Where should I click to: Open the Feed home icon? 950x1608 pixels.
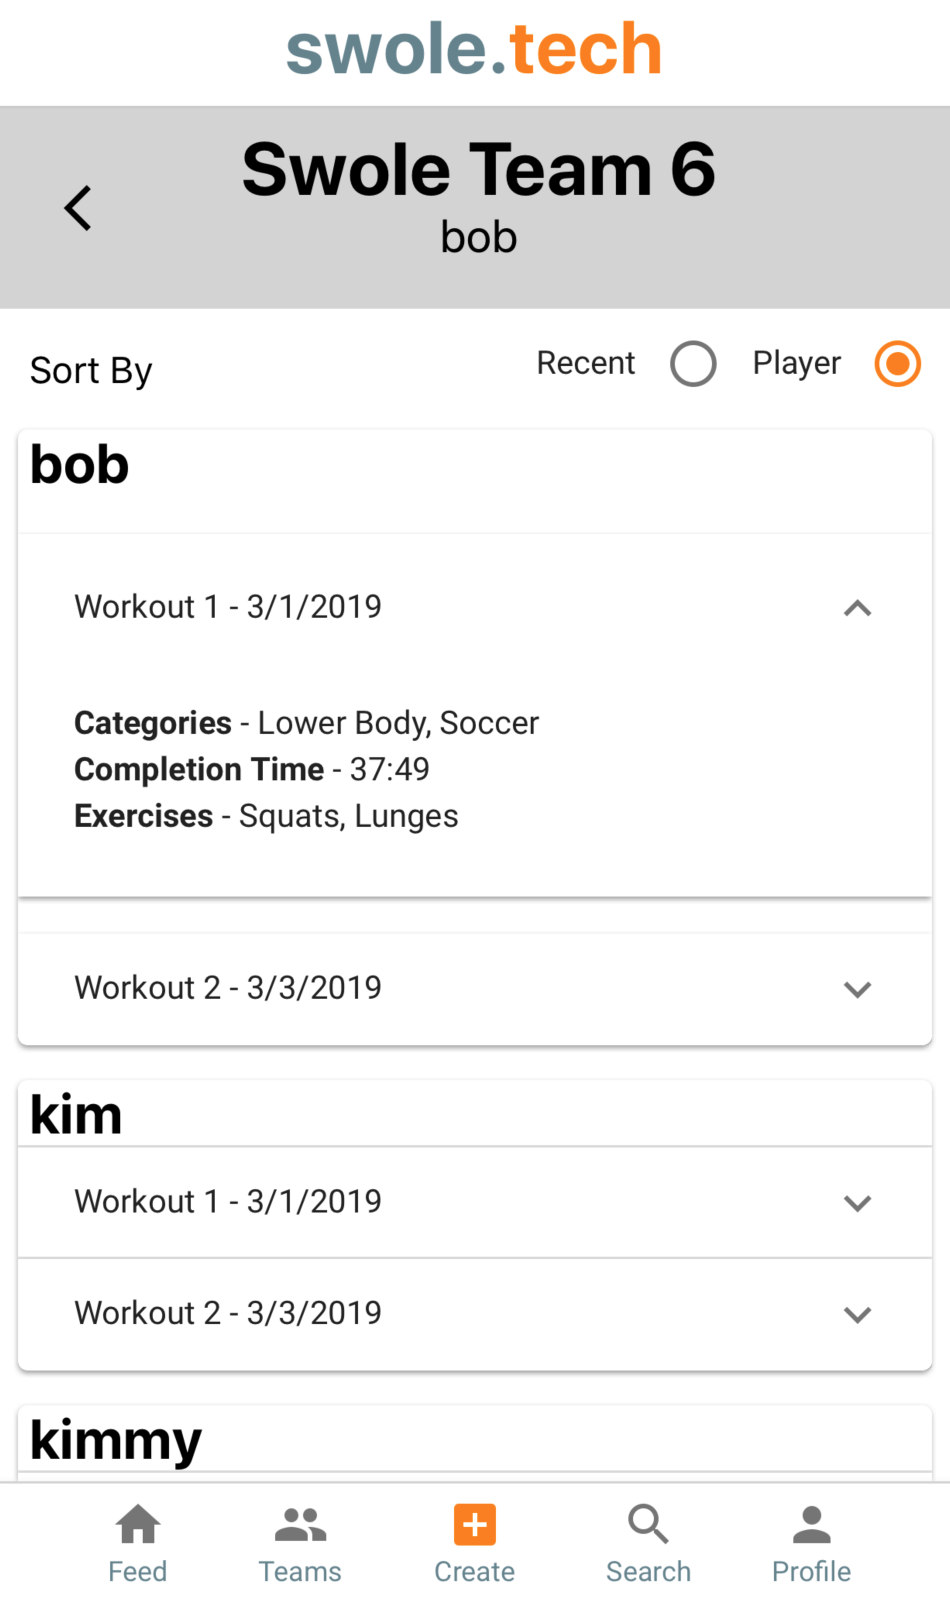pos(138,1524)
